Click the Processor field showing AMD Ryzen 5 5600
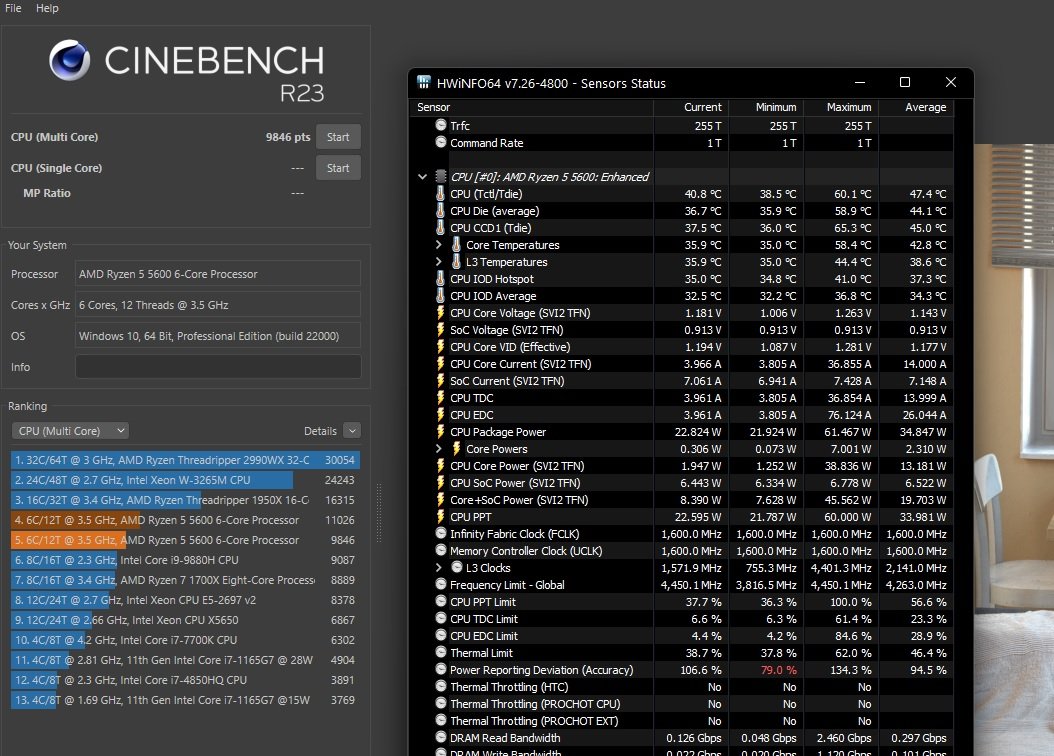 (218, 274)
